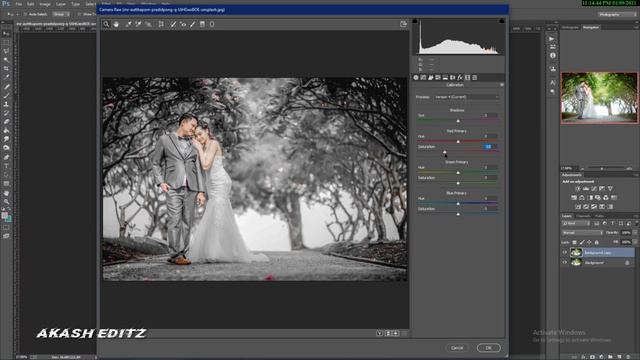Select the Adjustment Brush tool
640x360 pixels.
(193, 24)
